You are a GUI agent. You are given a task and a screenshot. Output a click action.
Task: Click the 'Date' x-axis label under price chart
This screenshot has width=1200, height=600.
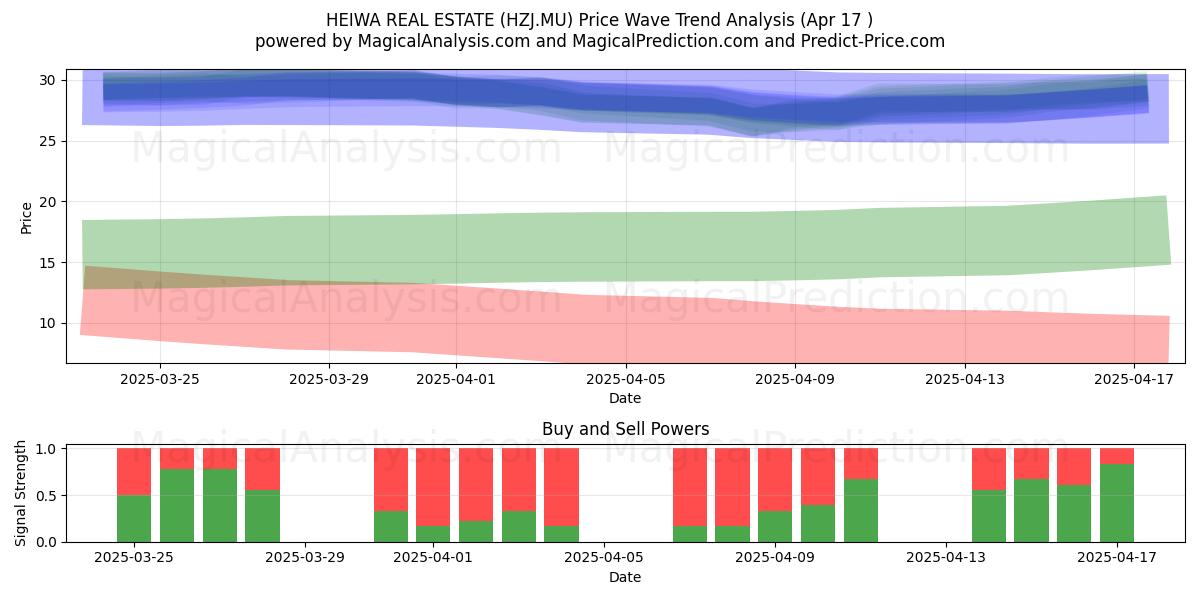(625, 398)
